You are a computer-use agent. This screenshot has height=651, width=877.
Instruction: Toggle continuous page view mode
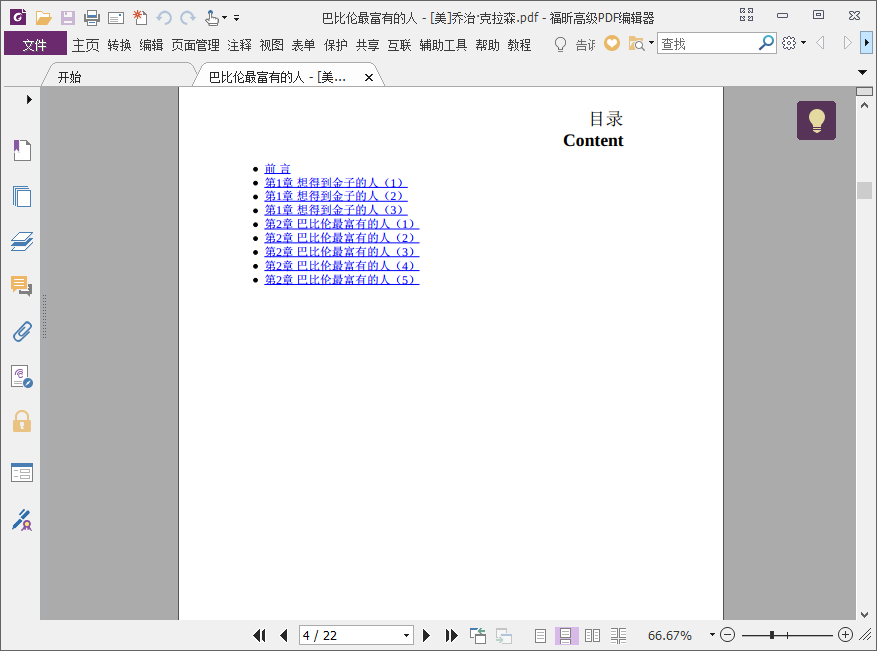[565, 635]
